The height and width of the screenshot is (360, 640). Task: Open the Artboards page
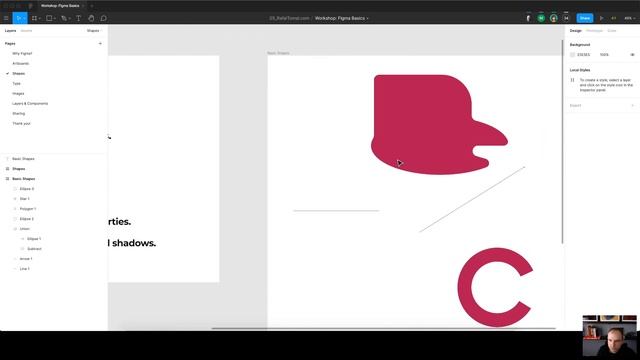pos(20,64)
